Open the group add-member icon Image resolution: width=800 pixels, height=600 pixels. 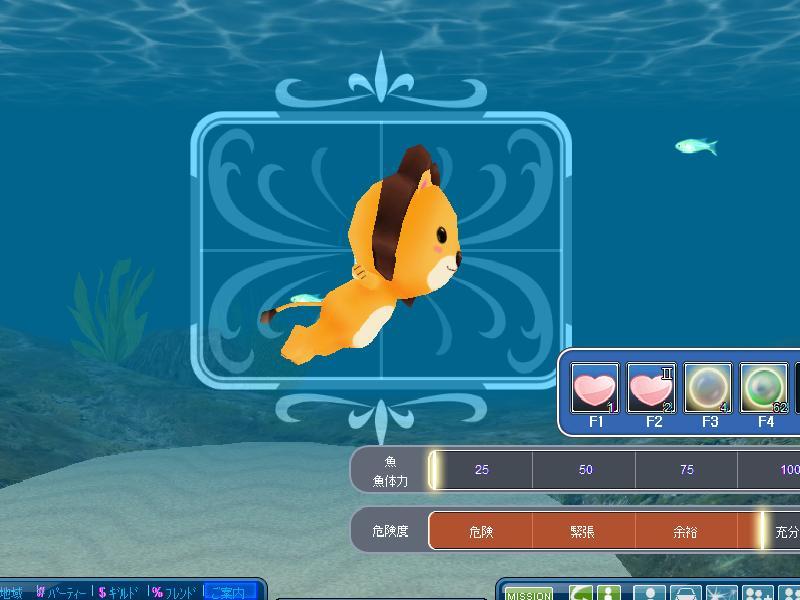coord(759,594)
